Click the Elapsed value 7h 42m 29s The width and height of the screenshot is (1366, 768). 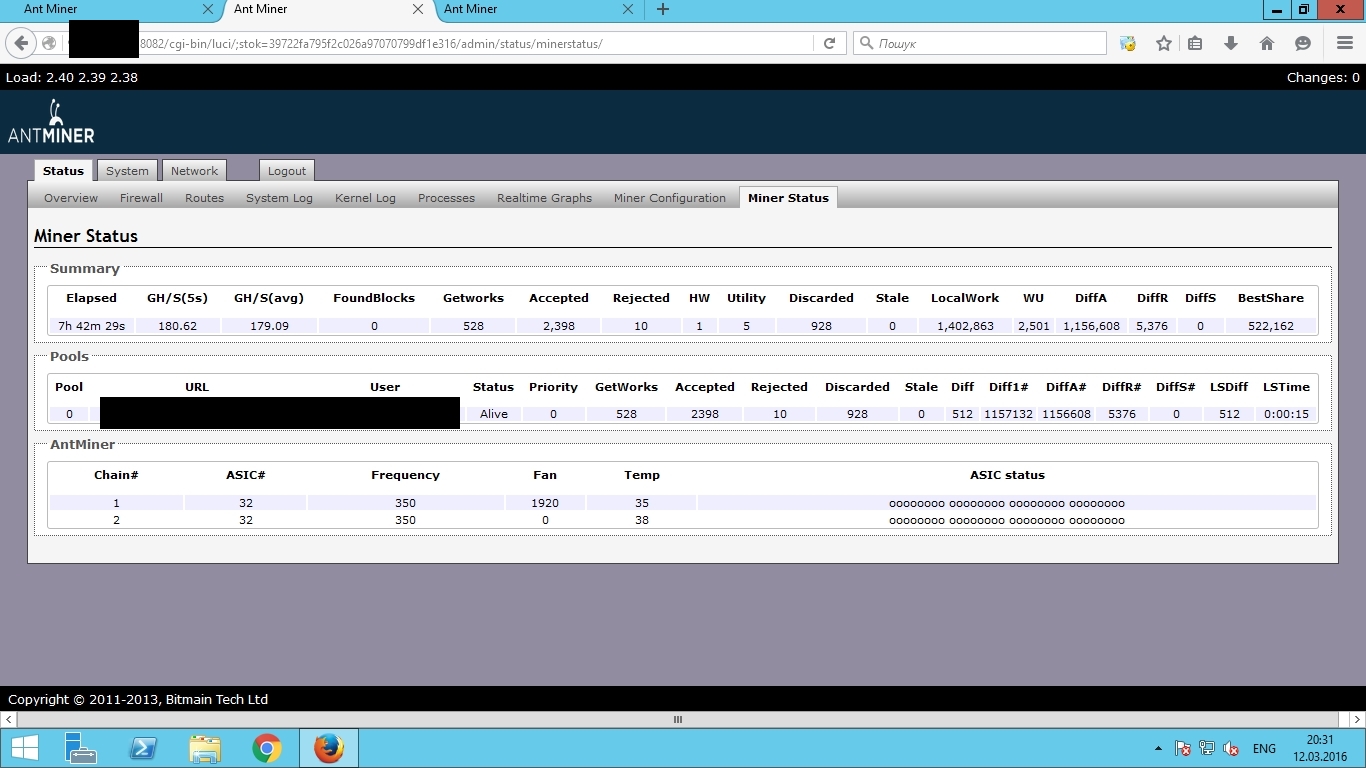point(91,326)
